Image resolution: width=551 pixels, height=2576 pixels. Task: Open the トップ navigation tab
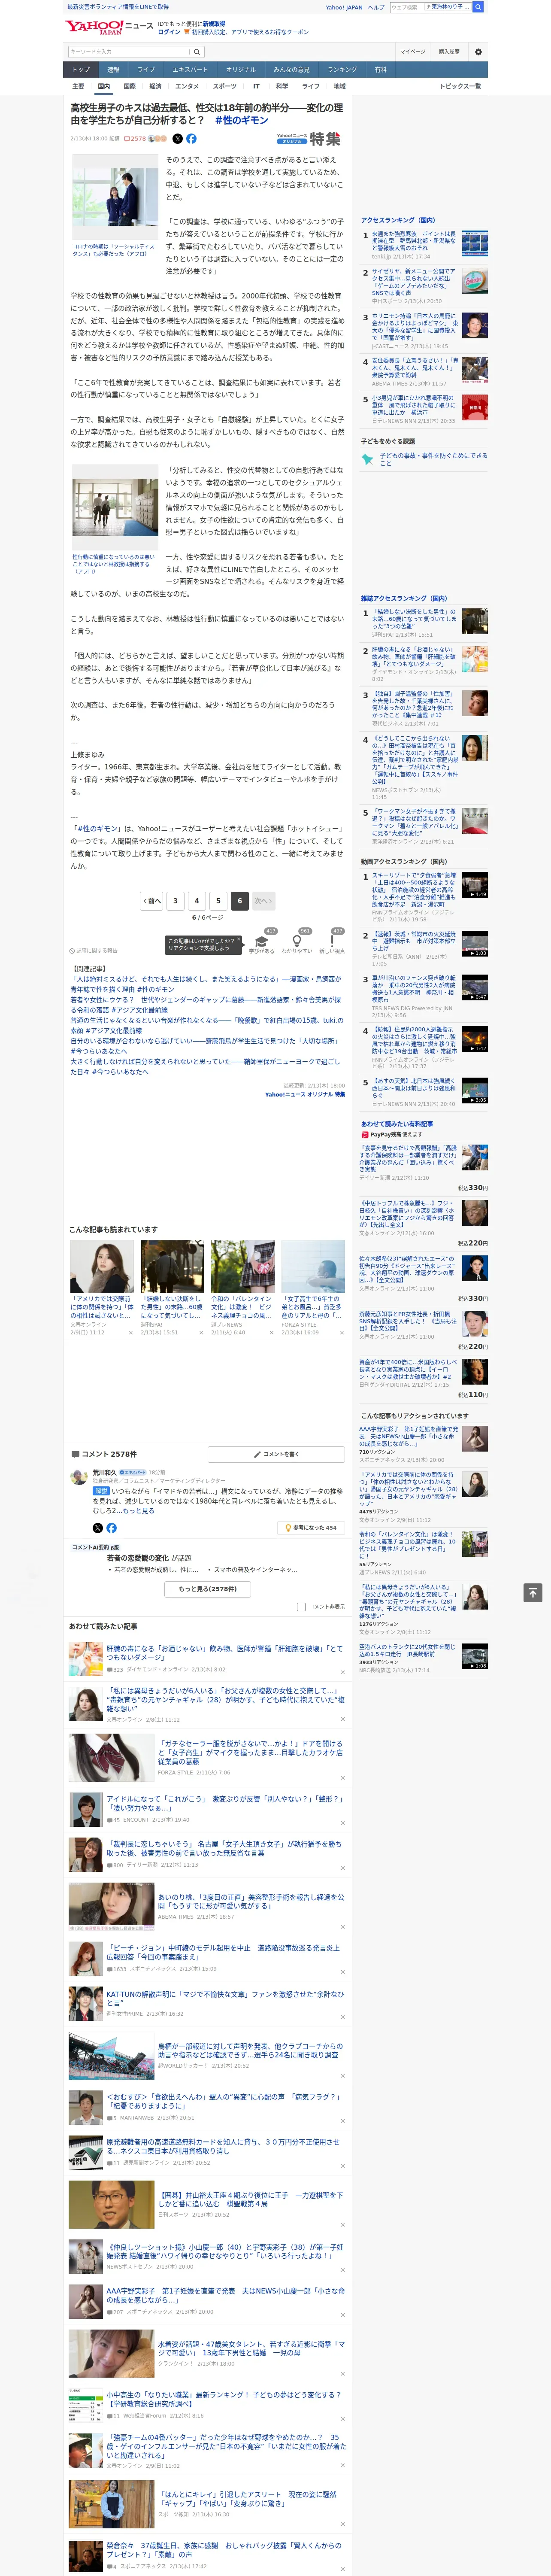point(81,70)
